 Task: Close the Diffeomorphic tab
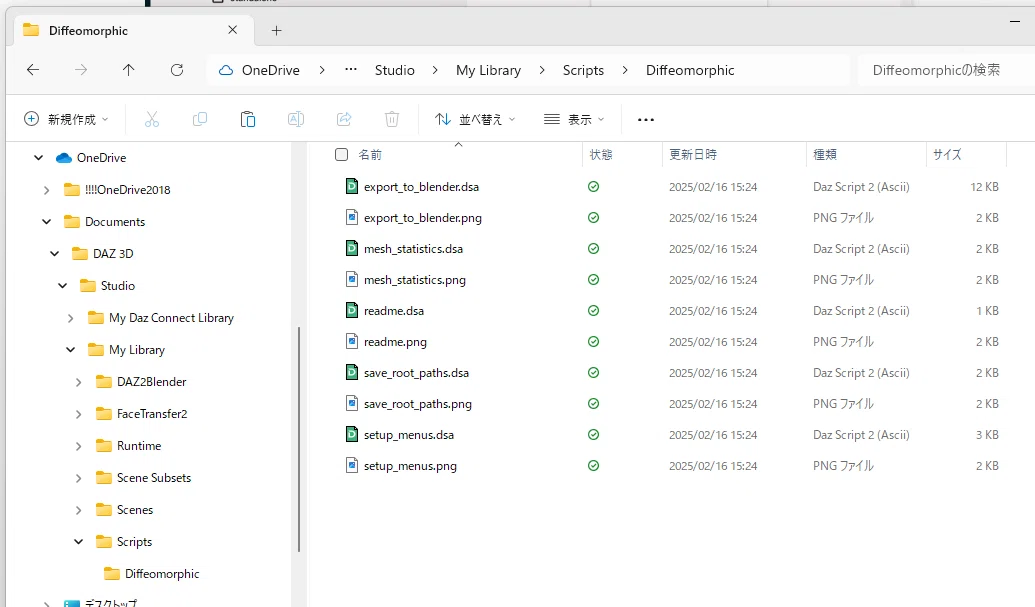click(x=232, y=30)
